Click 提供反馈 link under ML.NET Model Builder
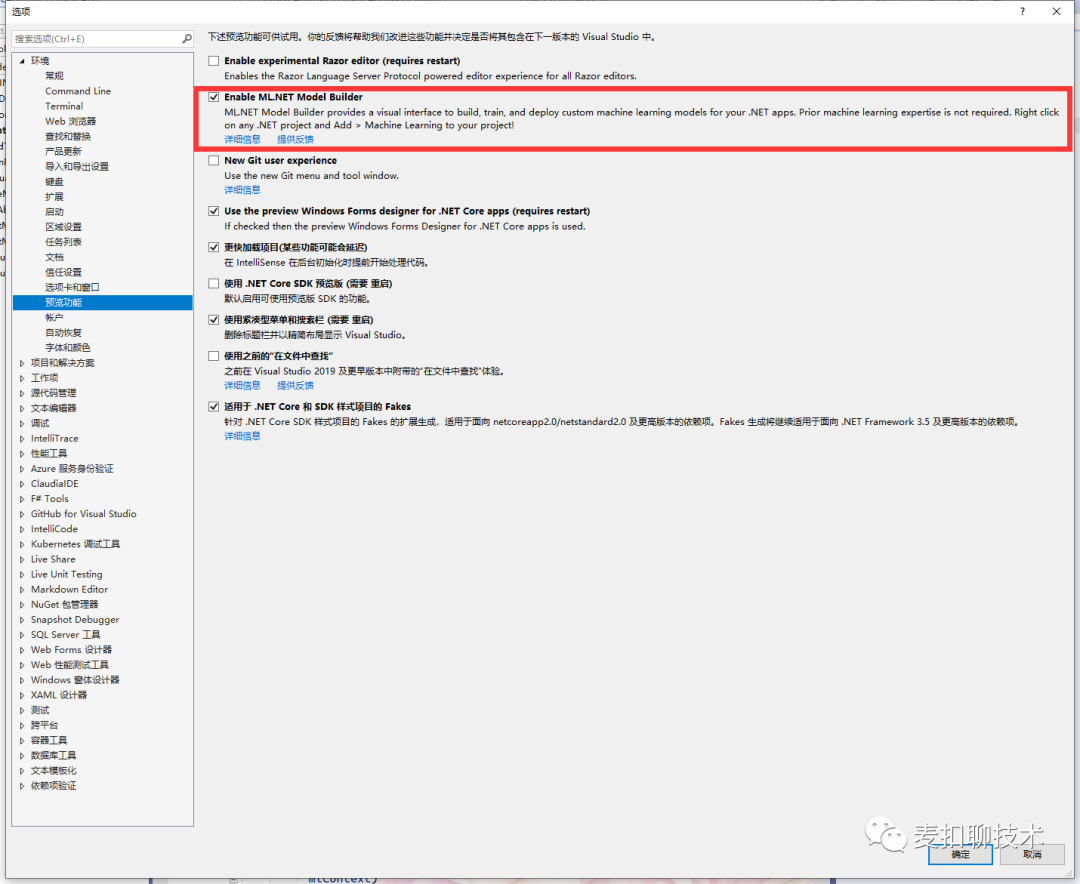1080x884 pixels. pos(295,139)
